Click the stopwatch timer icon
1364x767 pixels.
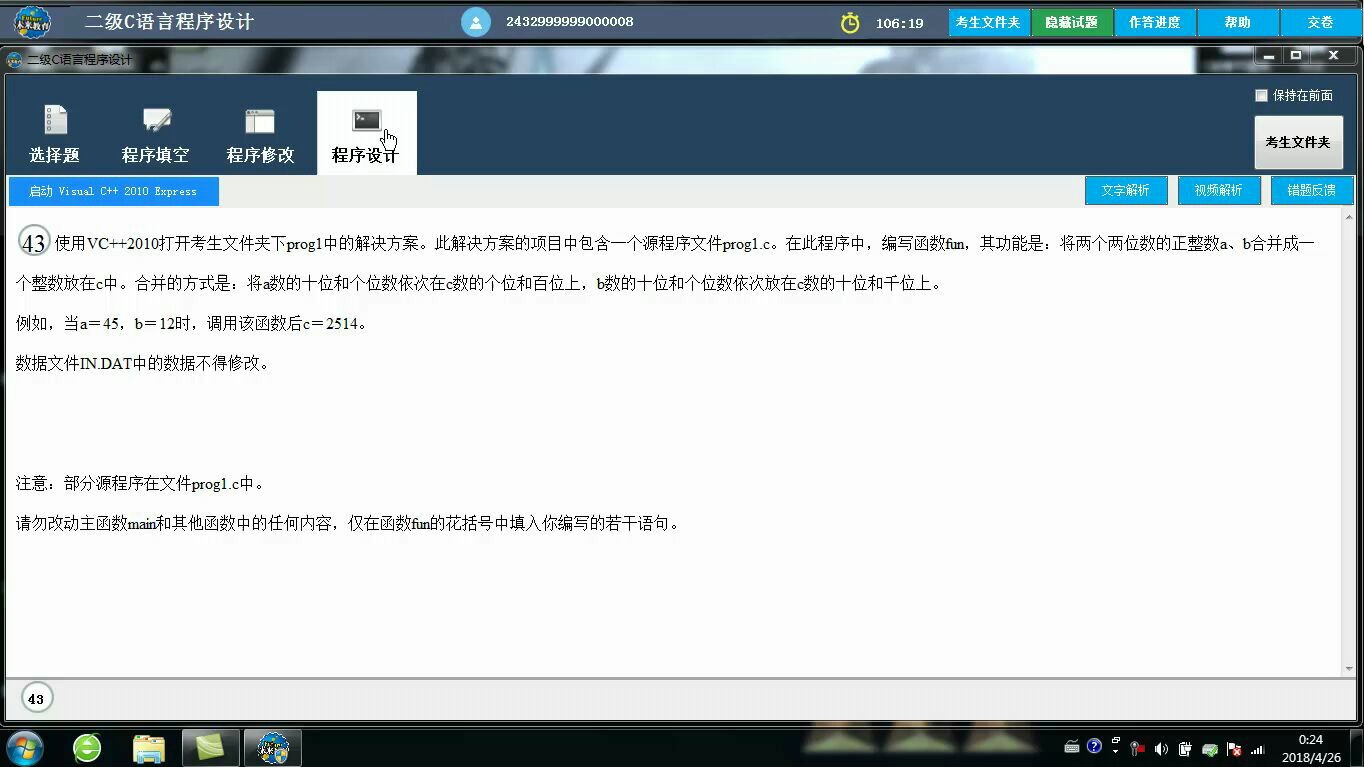tap(850, 22)
